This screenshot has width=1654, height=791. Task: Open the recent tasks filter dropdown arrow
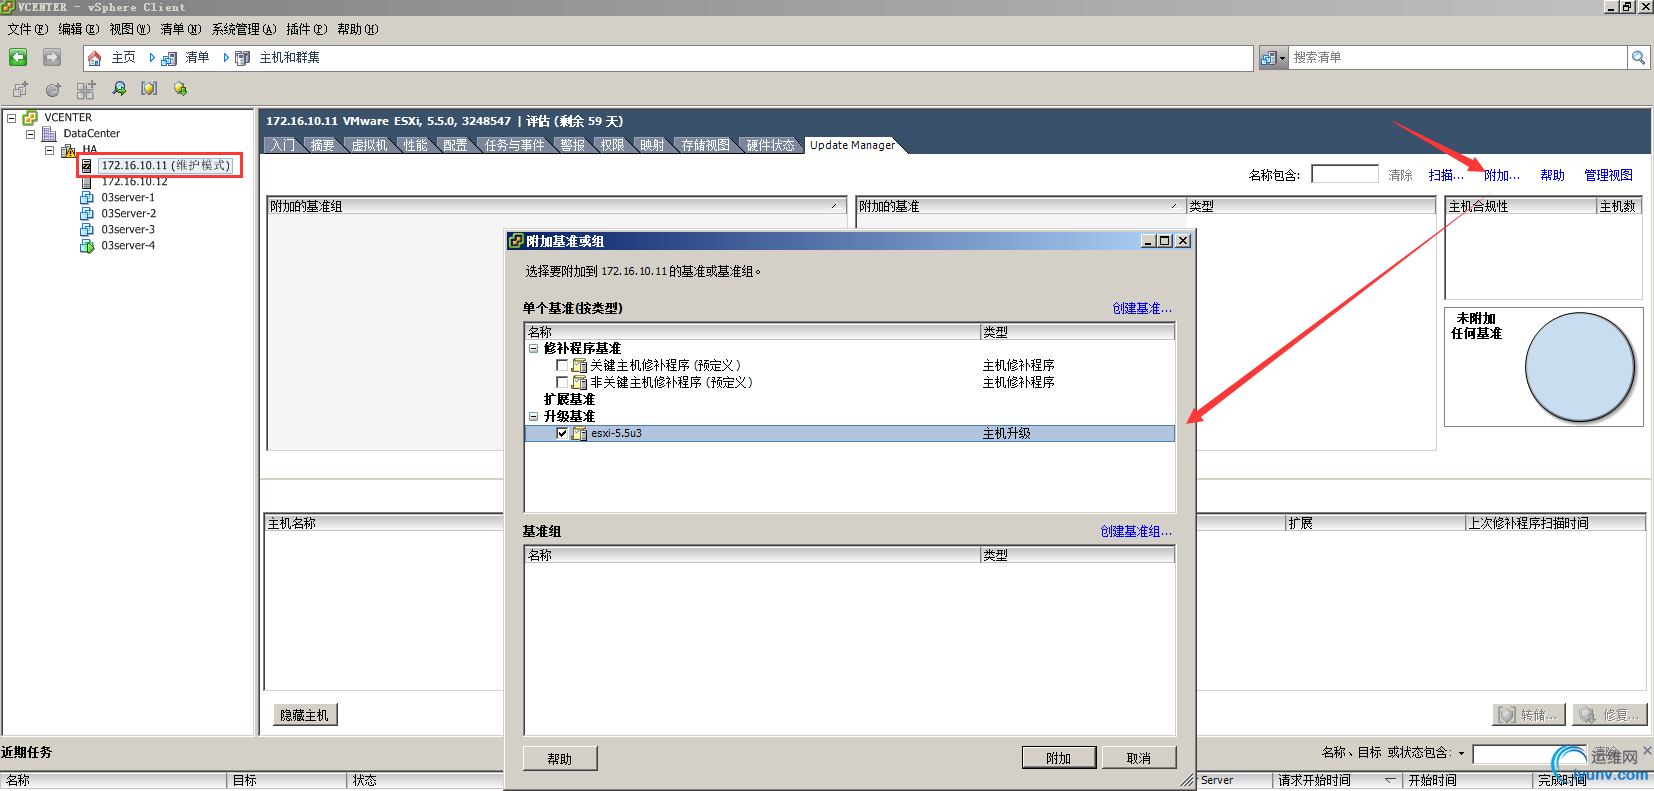(1461, 753)
